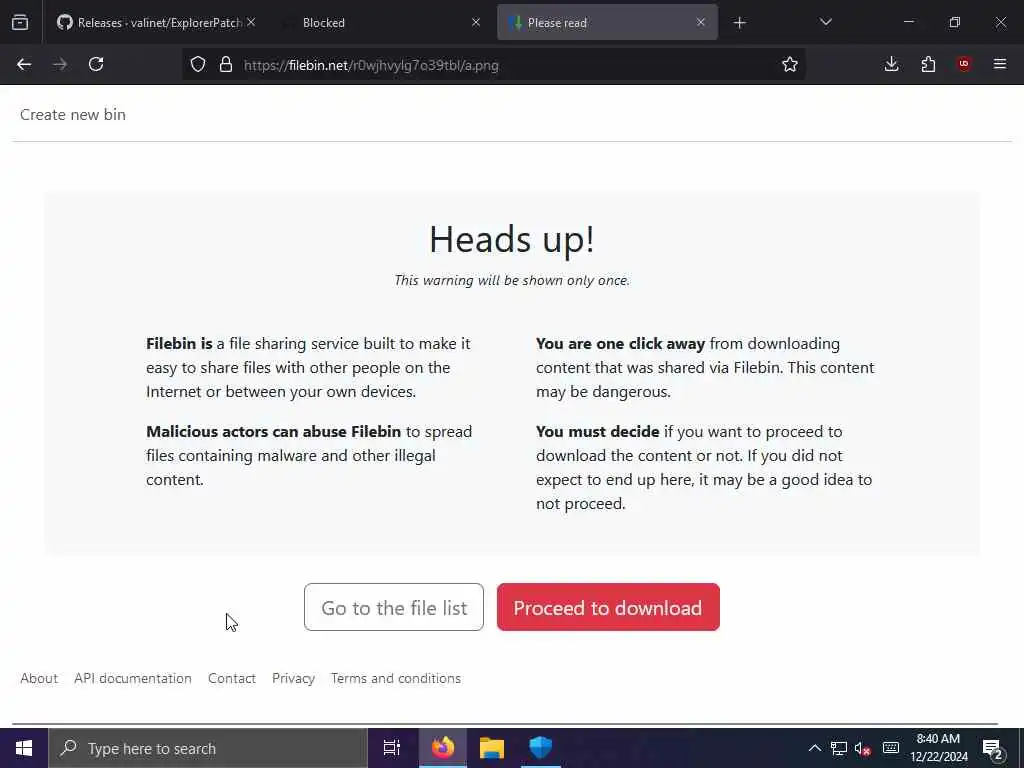The height and width of the screenshot is (768, 1024).
Task: Close the Blocked tab
Action: 476,22
